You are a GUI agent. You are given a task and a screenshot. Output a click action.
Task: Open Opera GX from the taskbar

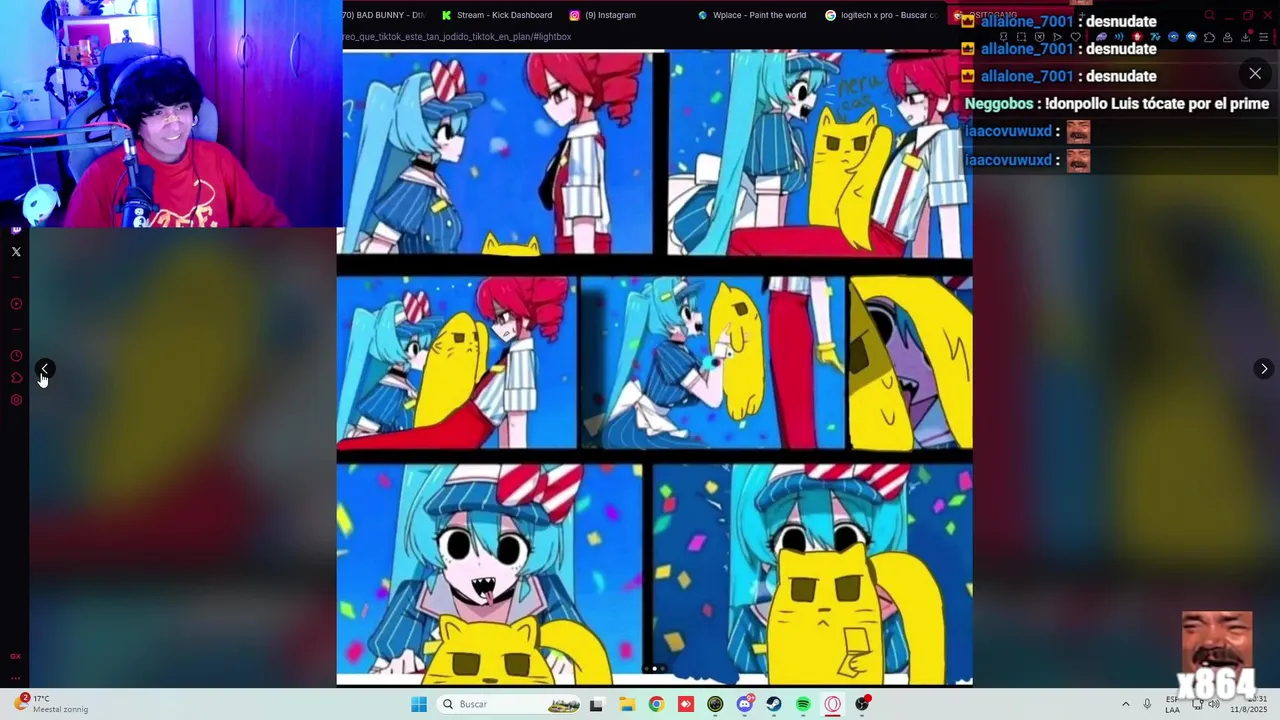click(833, 704)
